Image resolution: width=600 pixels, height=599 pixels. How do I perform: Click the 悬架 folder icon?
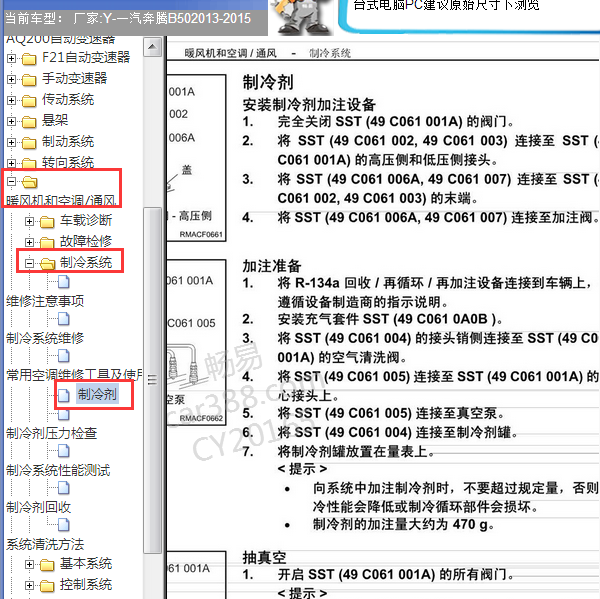pyautogui.click(x=29, y=122)
